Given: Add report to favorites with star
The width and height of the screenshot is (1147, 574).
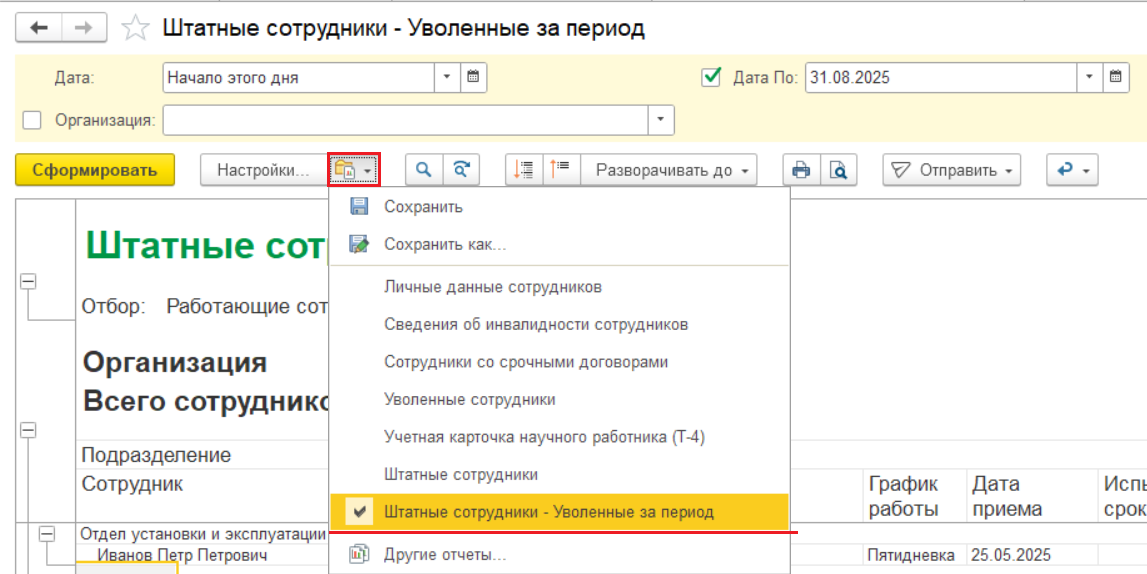Looking at the screenshot, I should click(x=134, y=29).
